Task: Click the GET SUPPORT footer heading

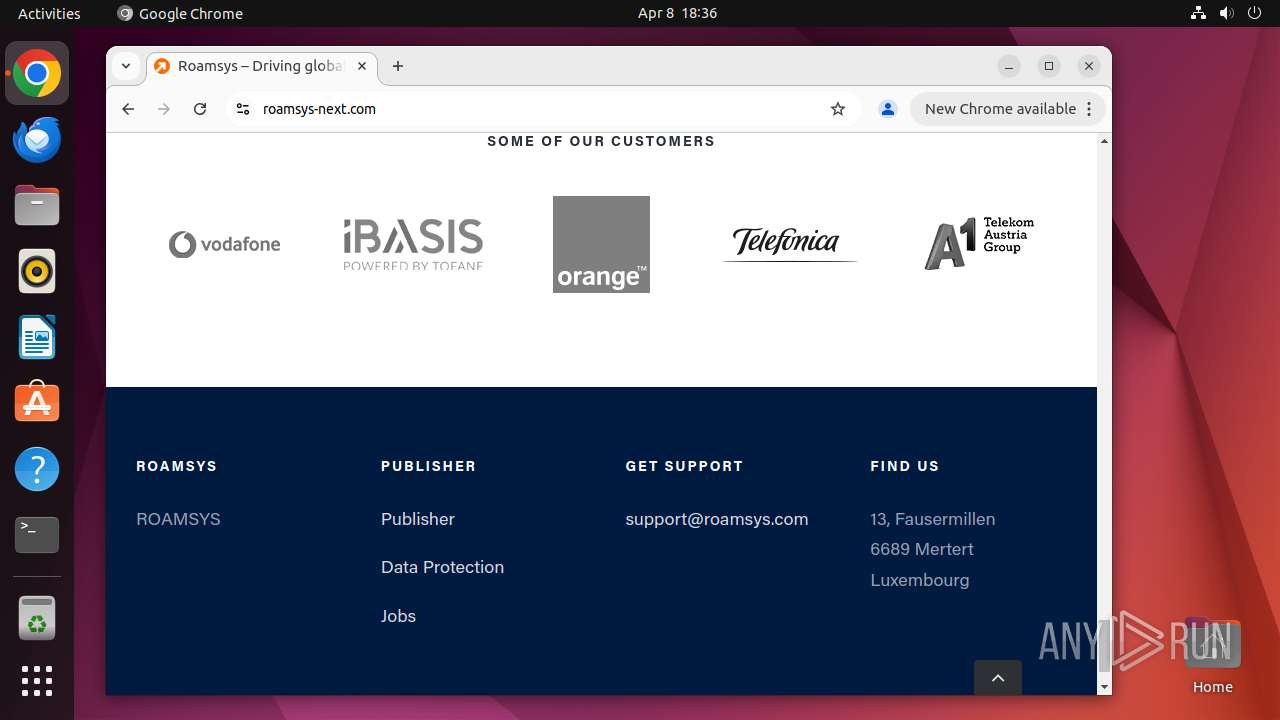Action: (684, 466)
